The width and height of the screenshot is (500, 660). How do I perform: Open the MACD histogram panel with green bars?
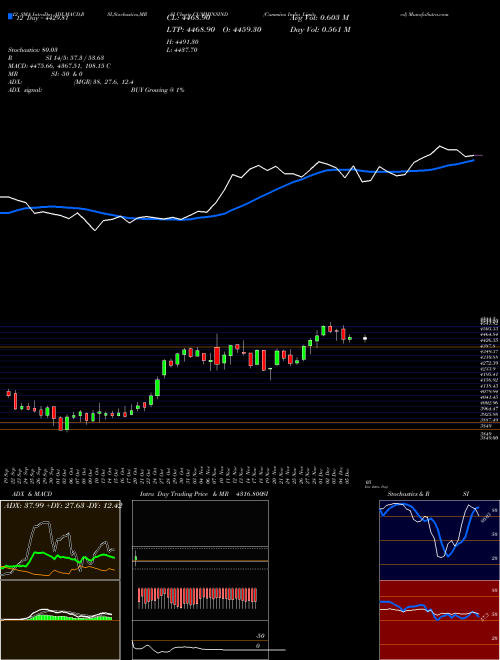[60, 620]
